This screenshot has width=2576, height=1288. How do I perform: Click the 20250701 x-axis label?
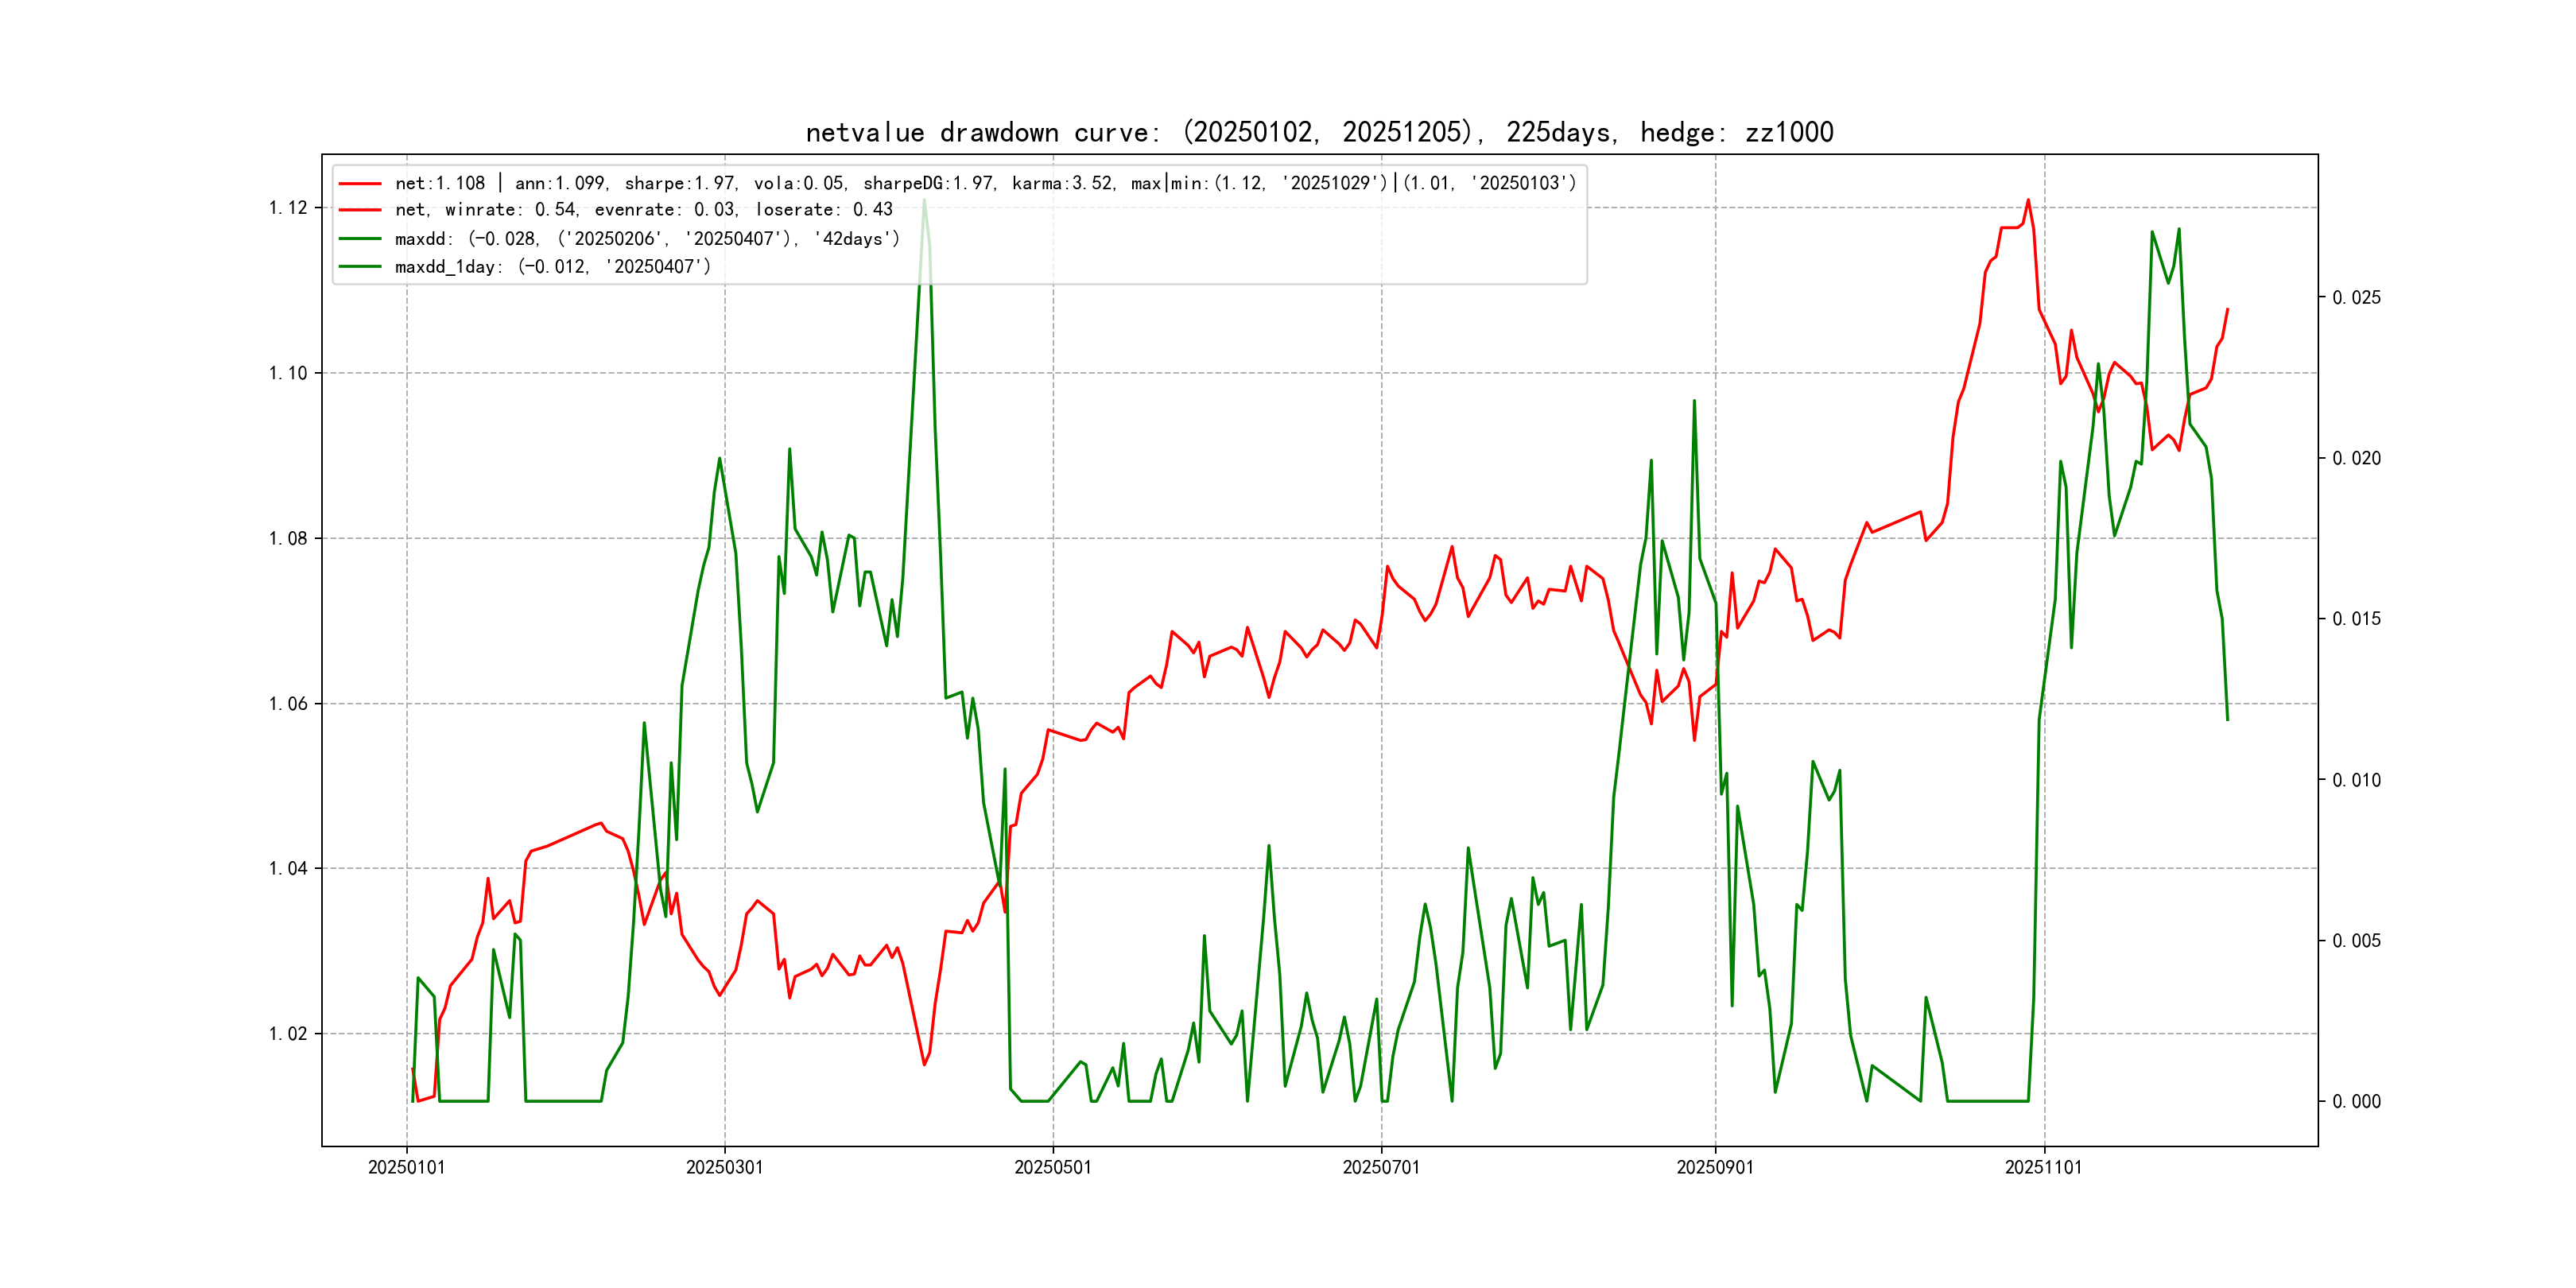1380,1167
